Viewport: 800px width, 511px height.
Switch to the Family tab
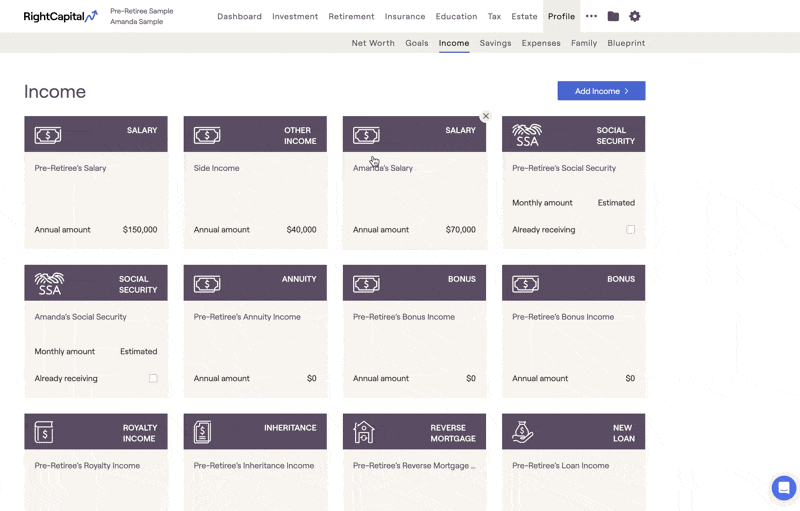(x=584, y=43)
